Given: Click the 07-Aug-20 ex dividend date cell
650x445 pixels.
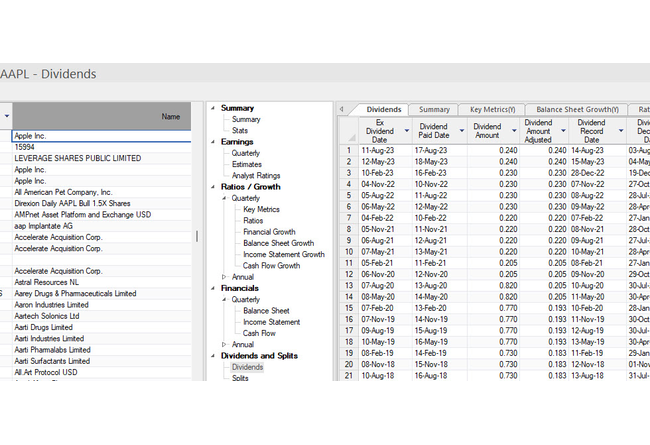Looking at the screenshot, I should [386, 286].
